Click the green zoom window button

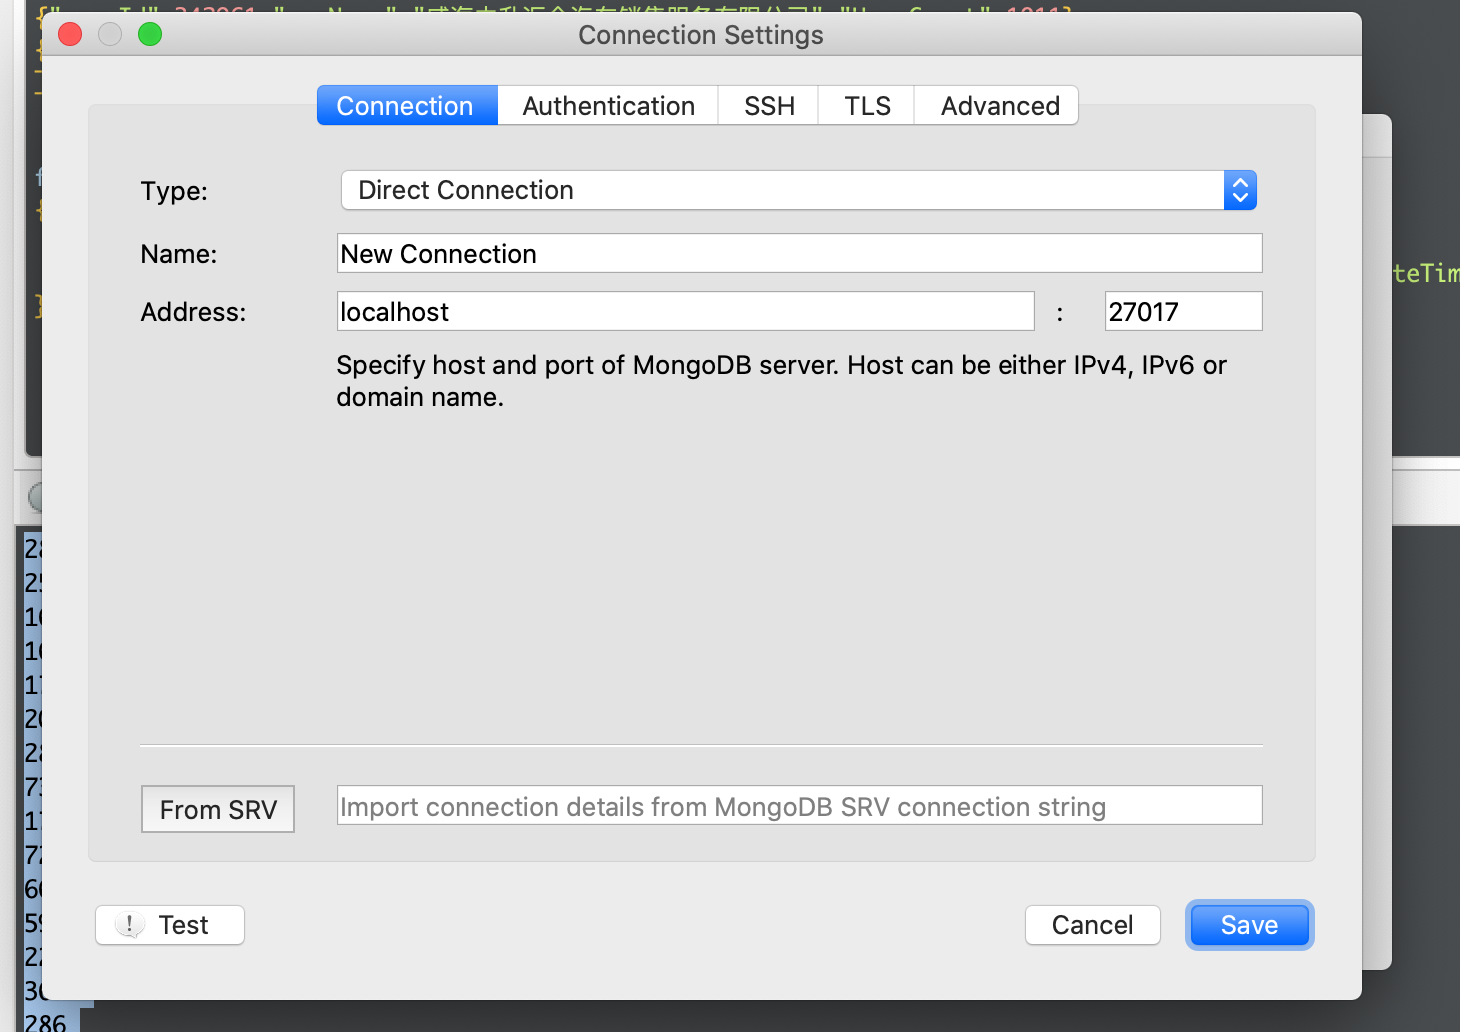pyautogui.click(x=150, y=34)
